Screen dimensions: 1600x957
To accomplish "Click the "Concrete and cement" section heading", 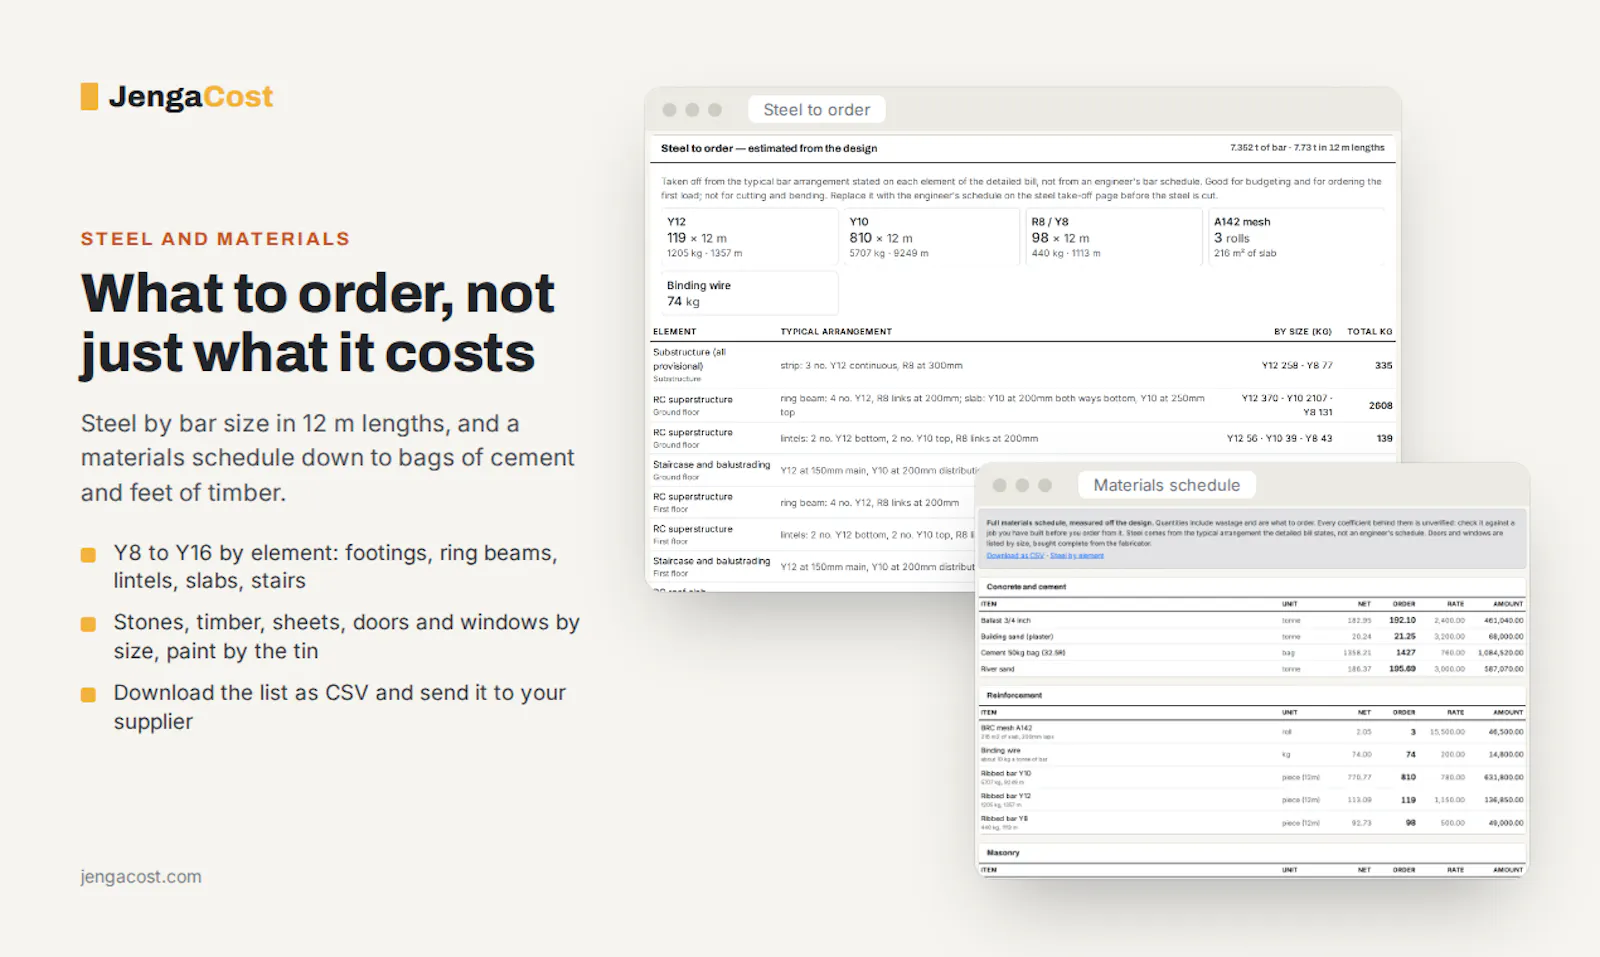I will coord(1026,587).
